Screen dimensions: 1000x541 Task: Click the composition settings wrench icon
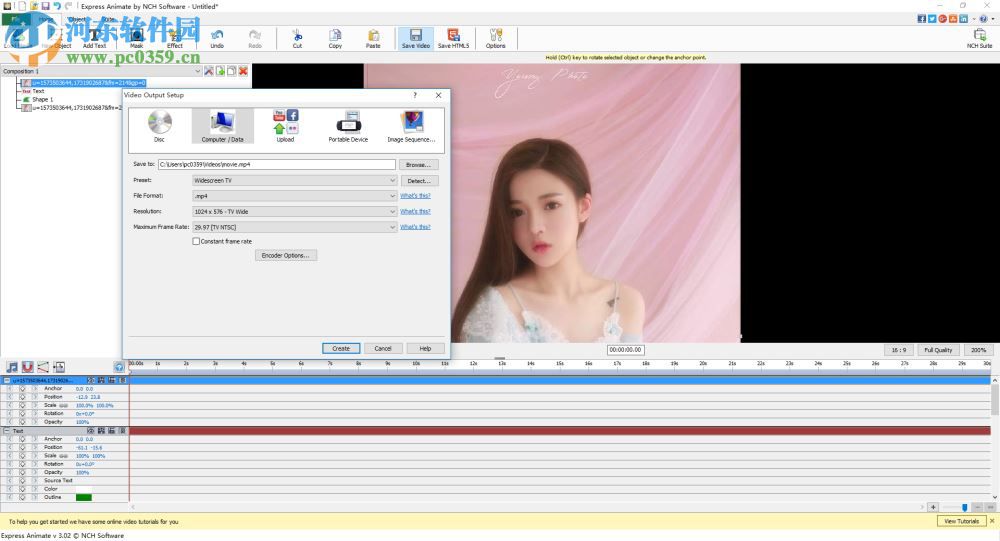tap(209, 71)
